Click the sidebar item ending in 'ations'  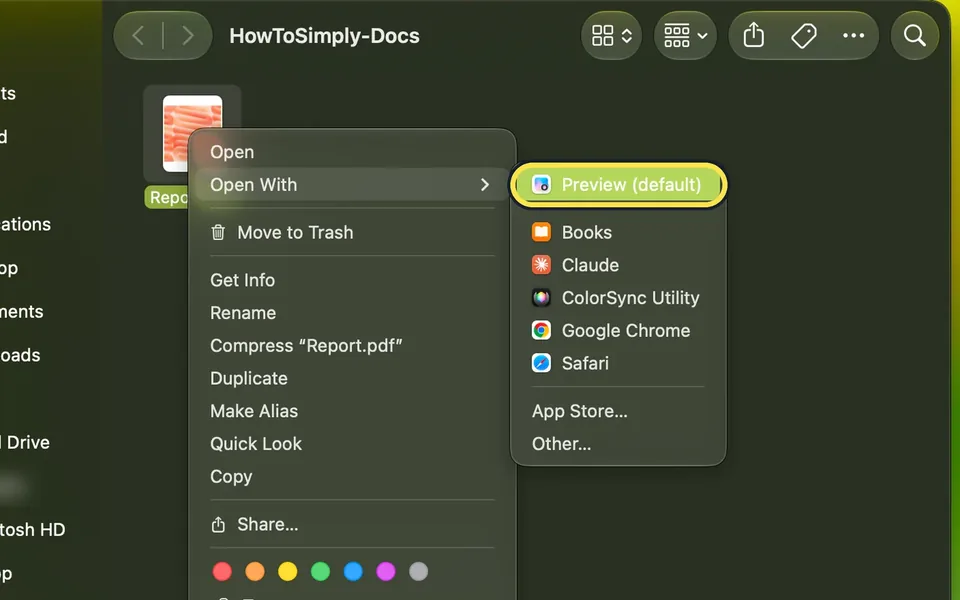(x=25, y=224)
